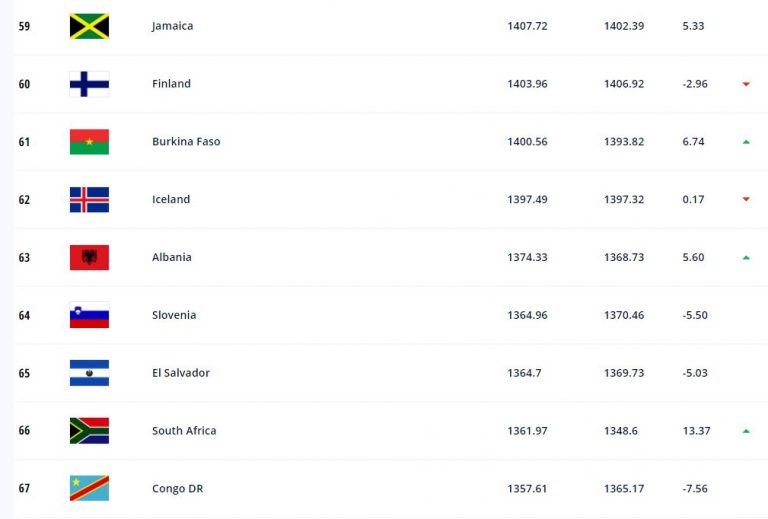Click the Finland flag icon
This screenshot has width=768, height=519.
coord(89,84)
